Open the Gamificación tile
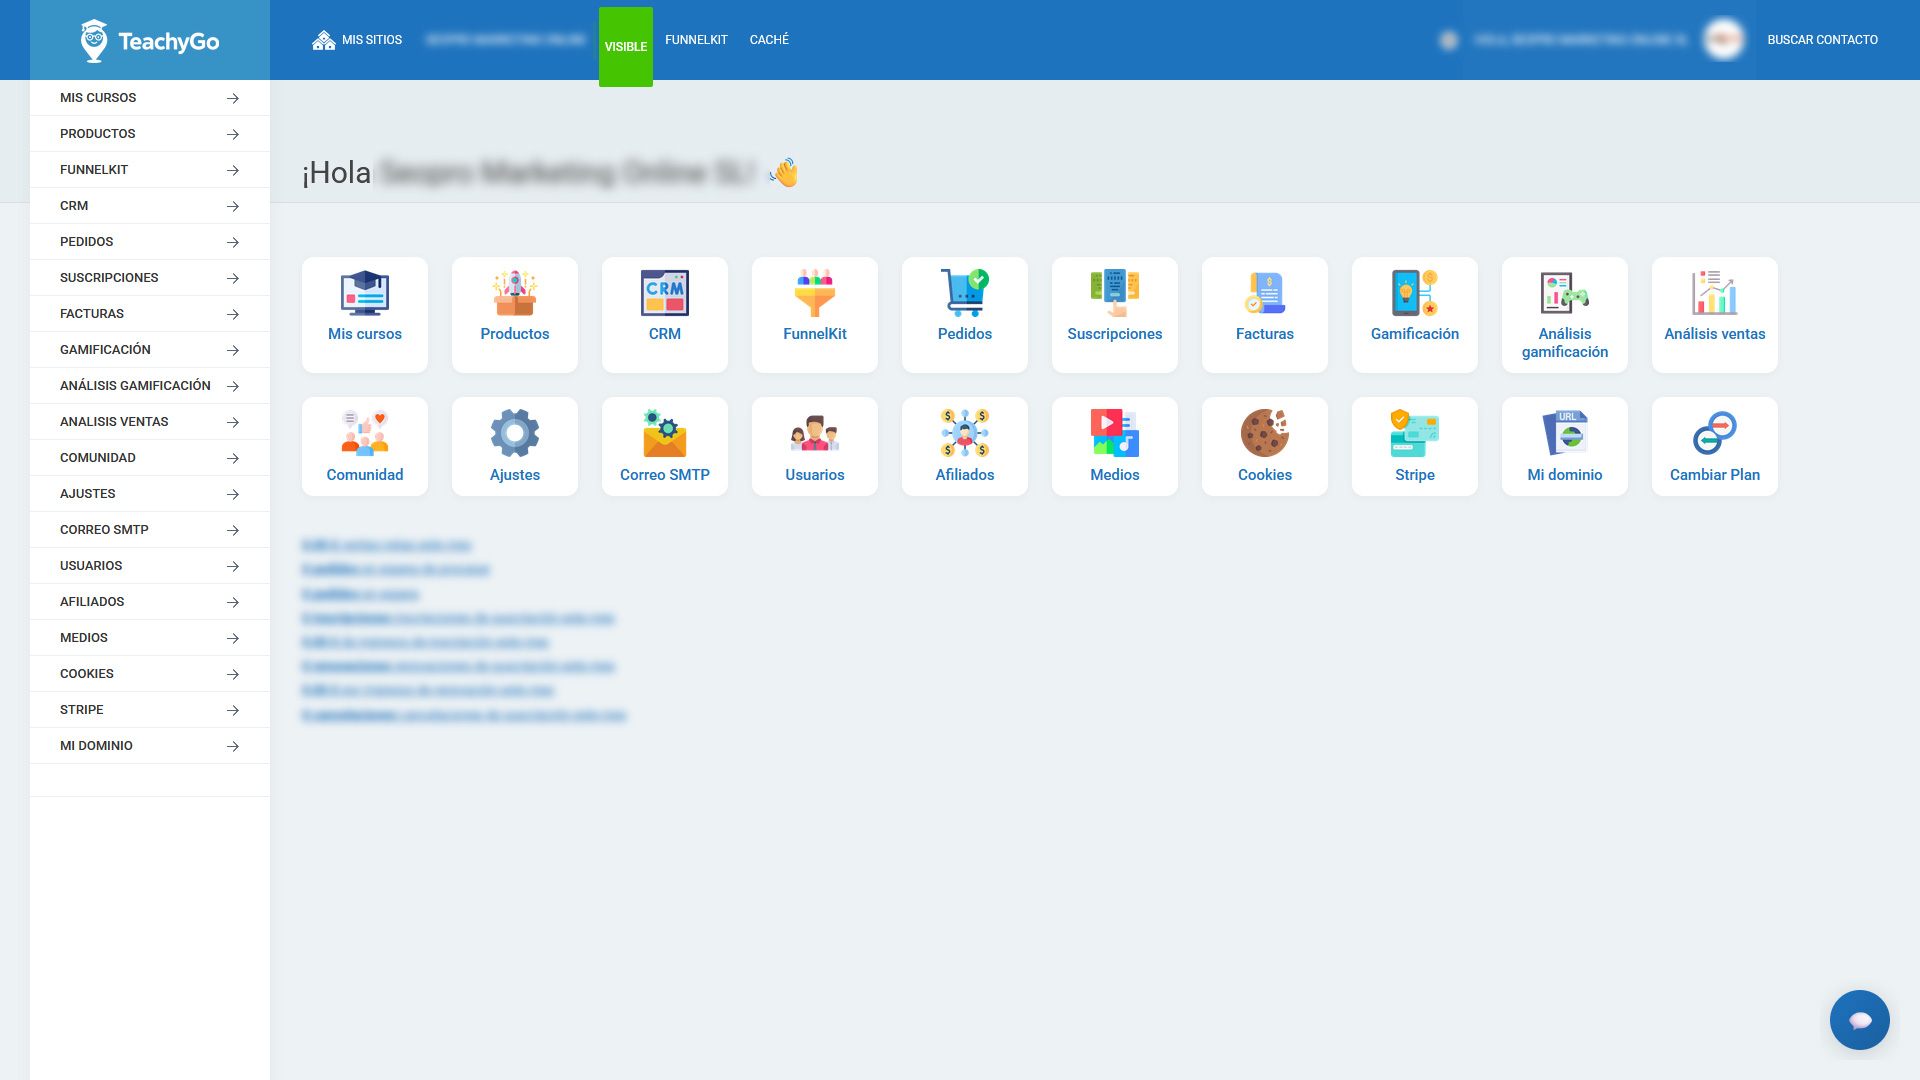 (1415, 314)
